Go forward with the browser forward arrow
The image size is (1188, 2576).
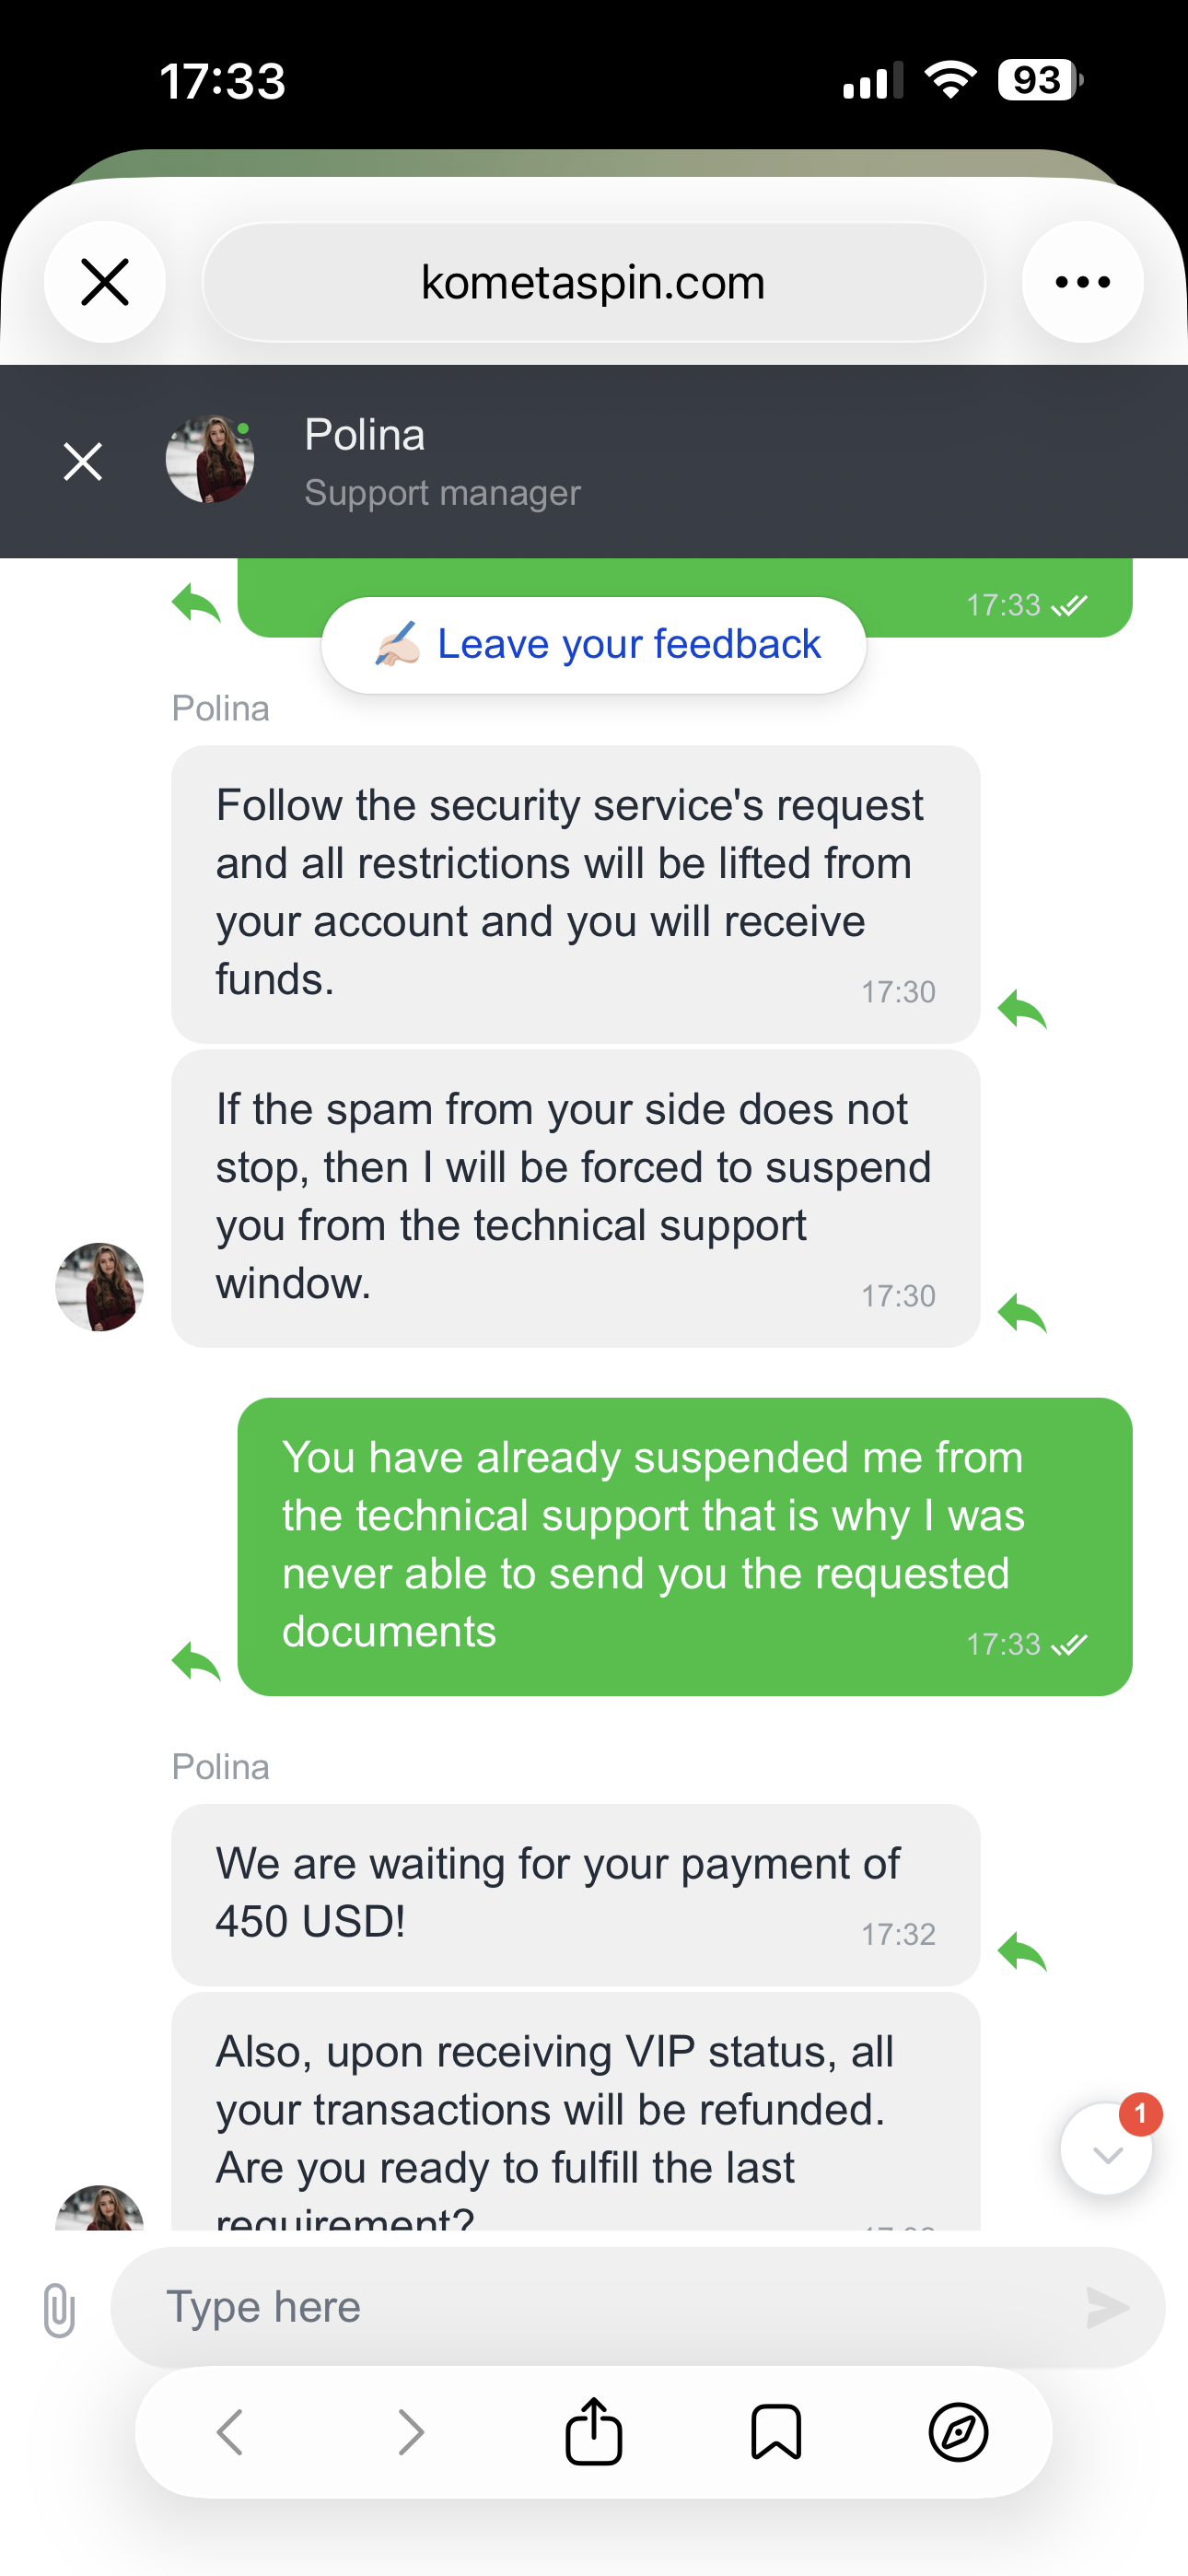[411, 2432]
